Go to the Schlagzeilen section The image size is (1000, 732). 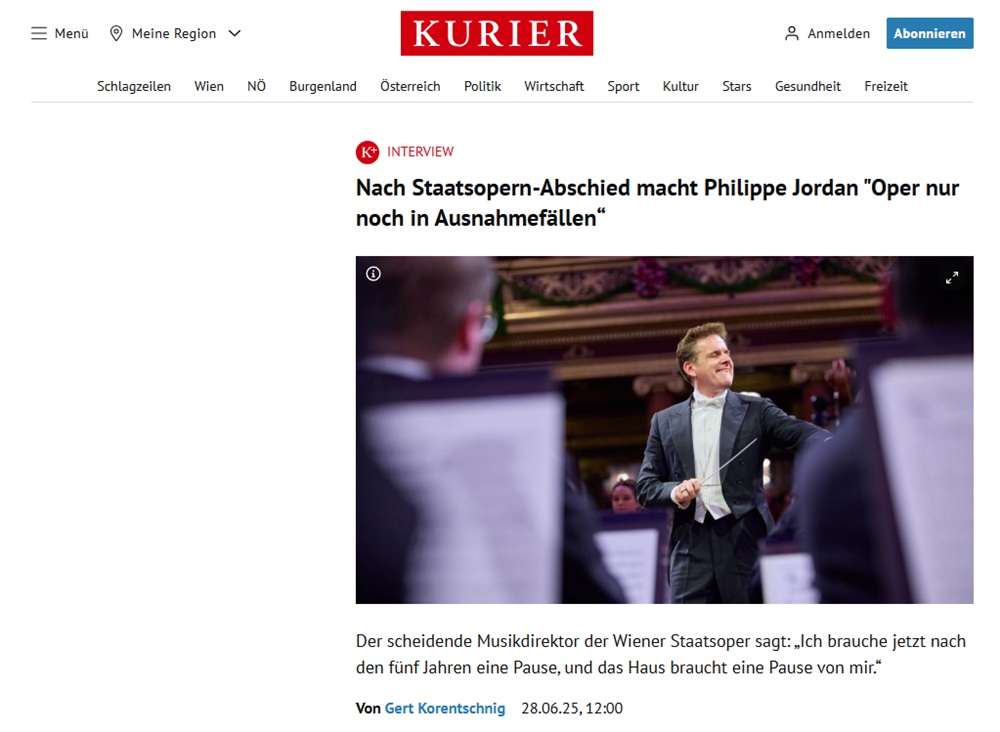click(134, 86)
